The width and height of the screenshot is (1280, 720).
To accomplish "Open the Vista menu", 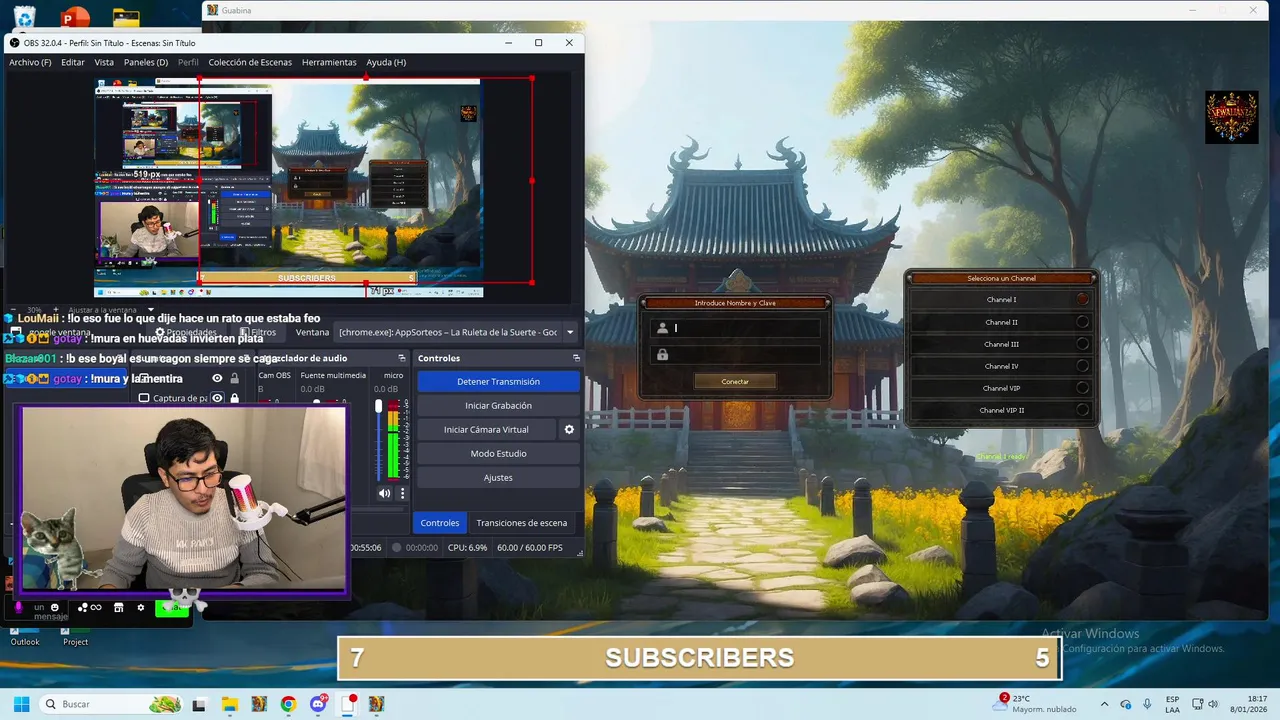I will click(104, 62).
